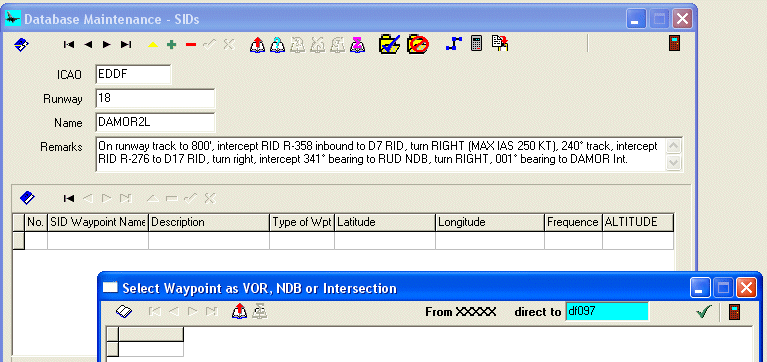Minimize the Database Maintenance - SIDs window

(635, 20)
